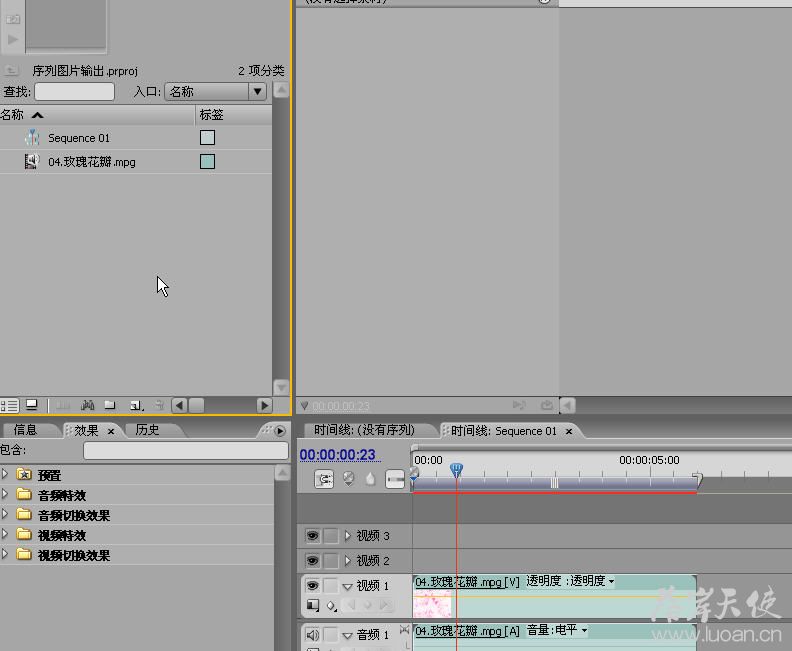792x651 pixels.
Task: Click the Delete trash icon in project panel
Action: coord(160,405)
